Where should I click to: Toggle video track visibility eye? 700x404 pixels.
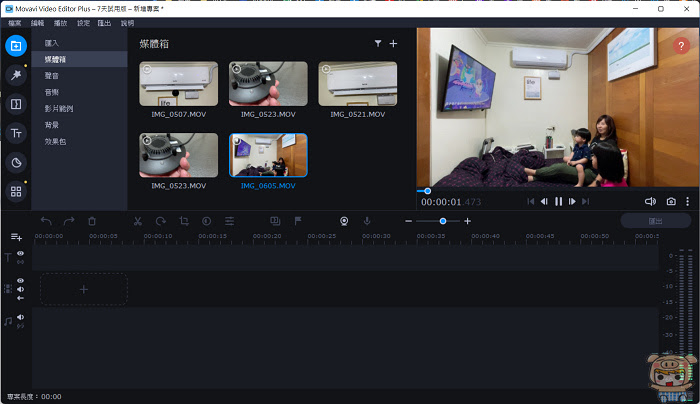(x=21, y=280)
